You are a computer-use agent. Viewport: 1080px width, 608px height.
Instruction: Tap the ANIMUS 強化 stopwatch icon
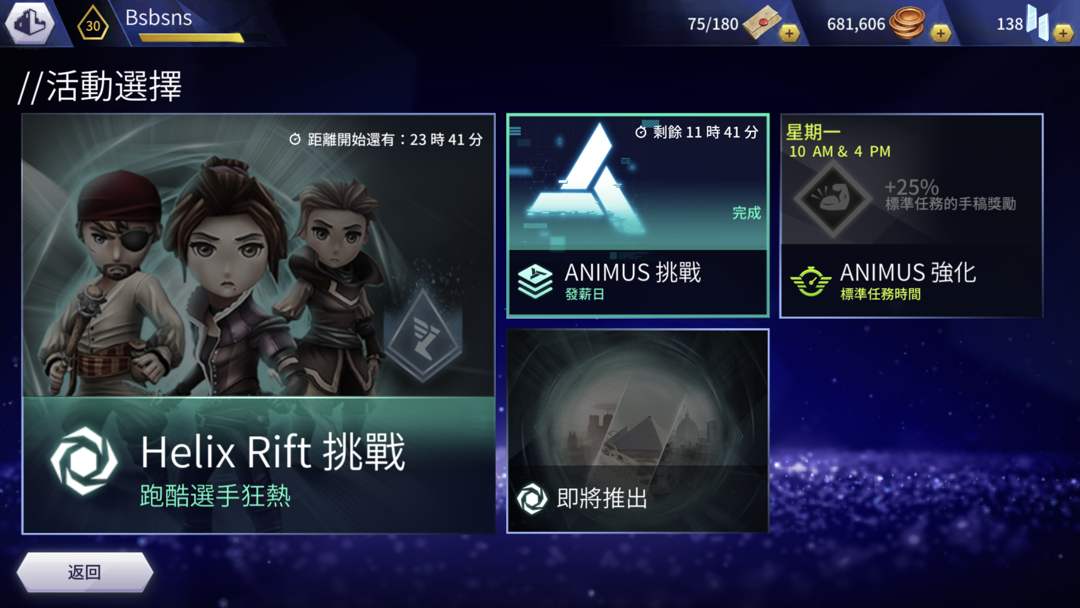click(811, 281)
